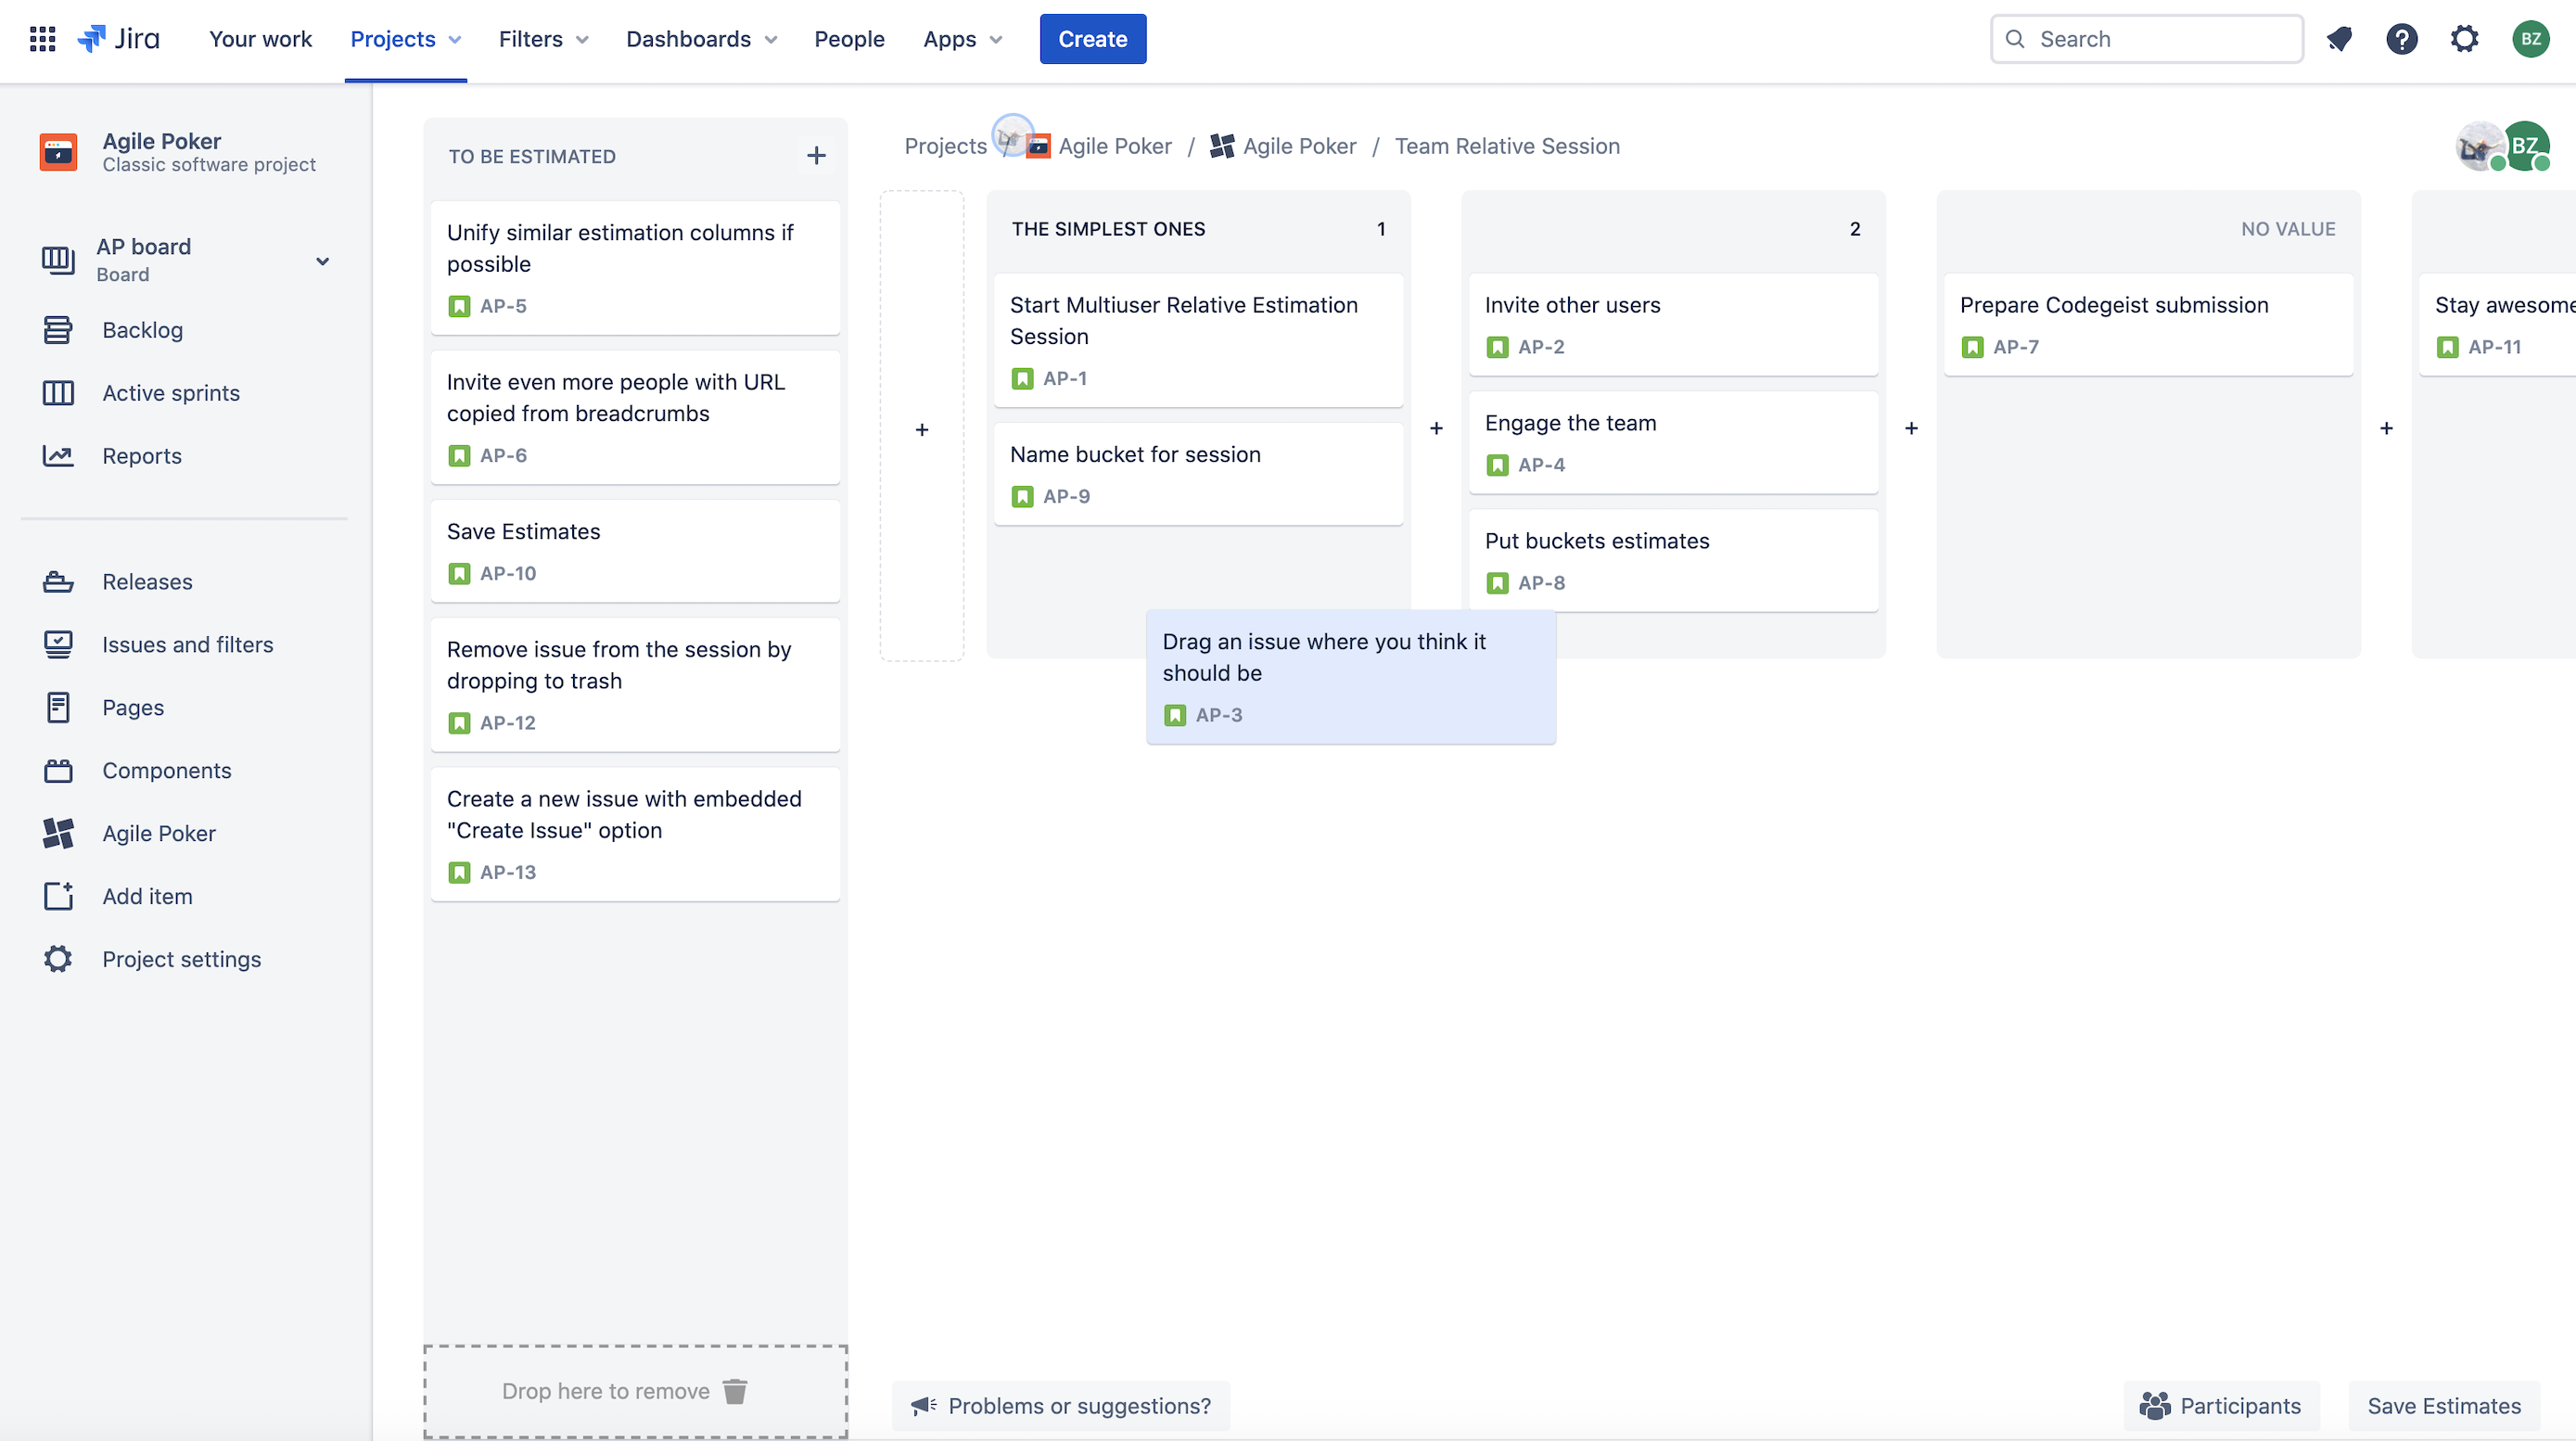Select the AP-3 drag issue card
This screenshot has height=1441, width=2576.
(1350, 676)
